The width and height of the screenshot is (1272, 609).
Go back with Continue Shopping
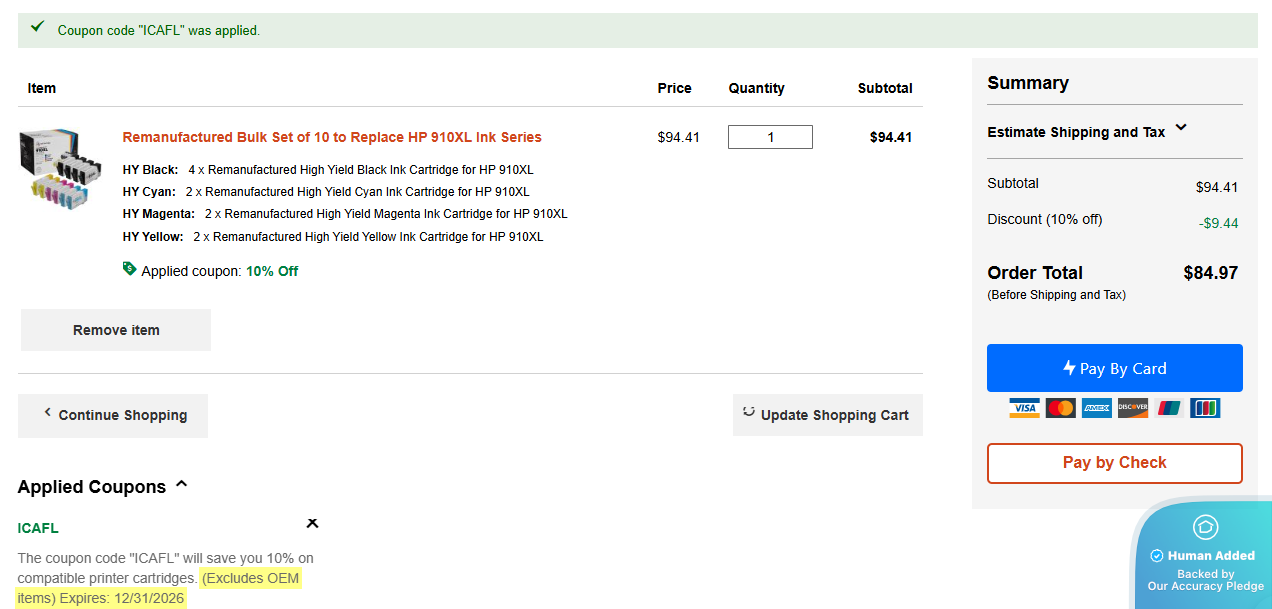(113, 415)
